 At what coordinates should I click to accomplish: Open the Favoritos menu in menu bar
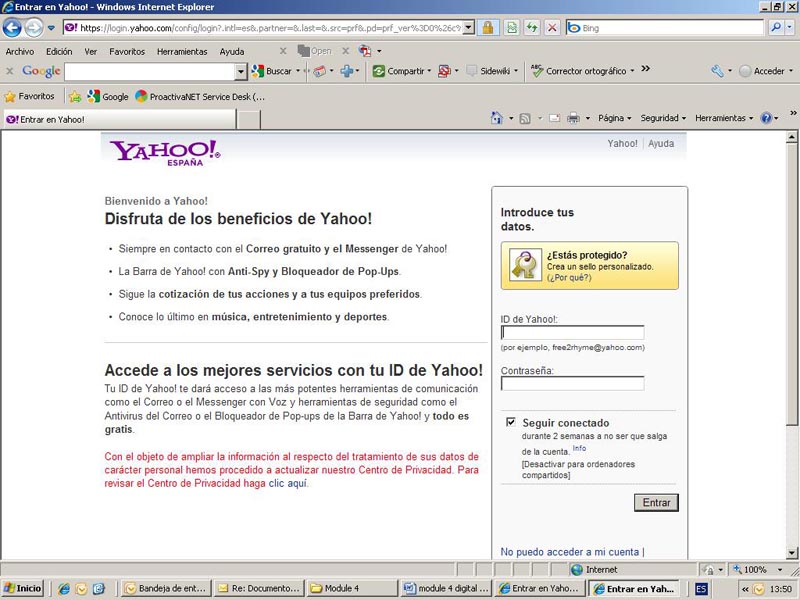coord(127,52)
